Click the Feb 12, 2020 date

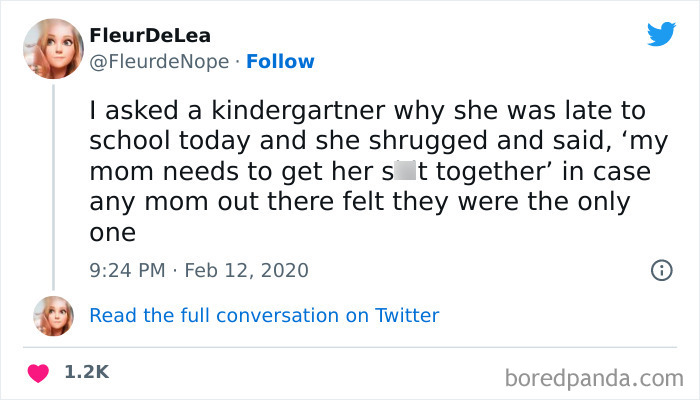[243, 270]
